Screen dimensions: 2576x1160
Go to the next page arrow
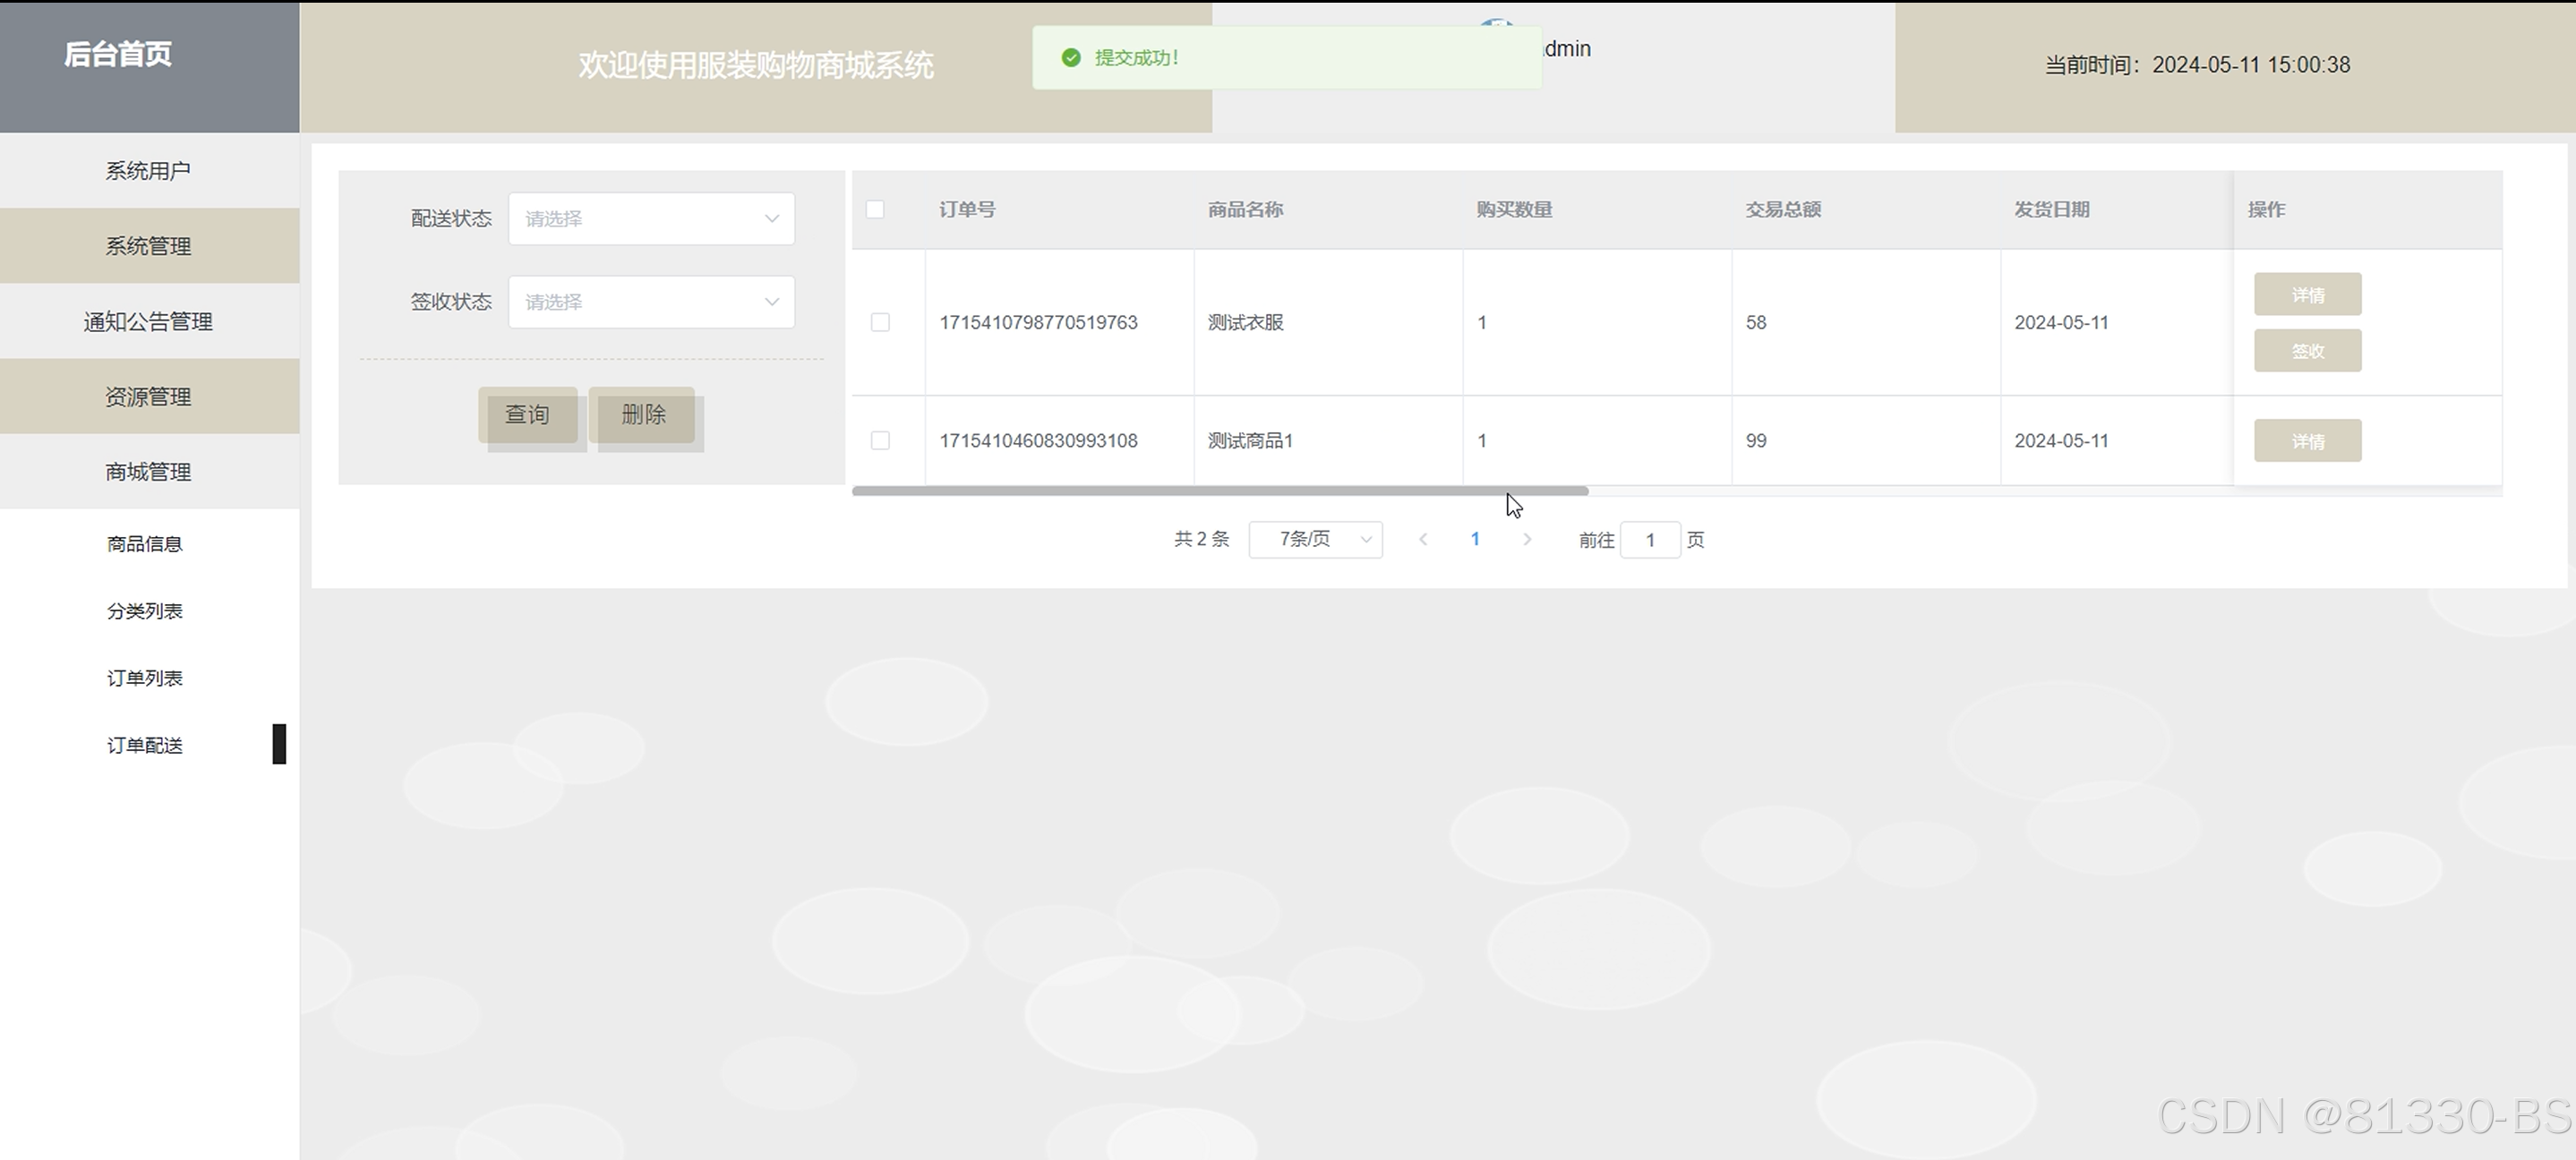pyautogui.click(x=1527, y=540)
